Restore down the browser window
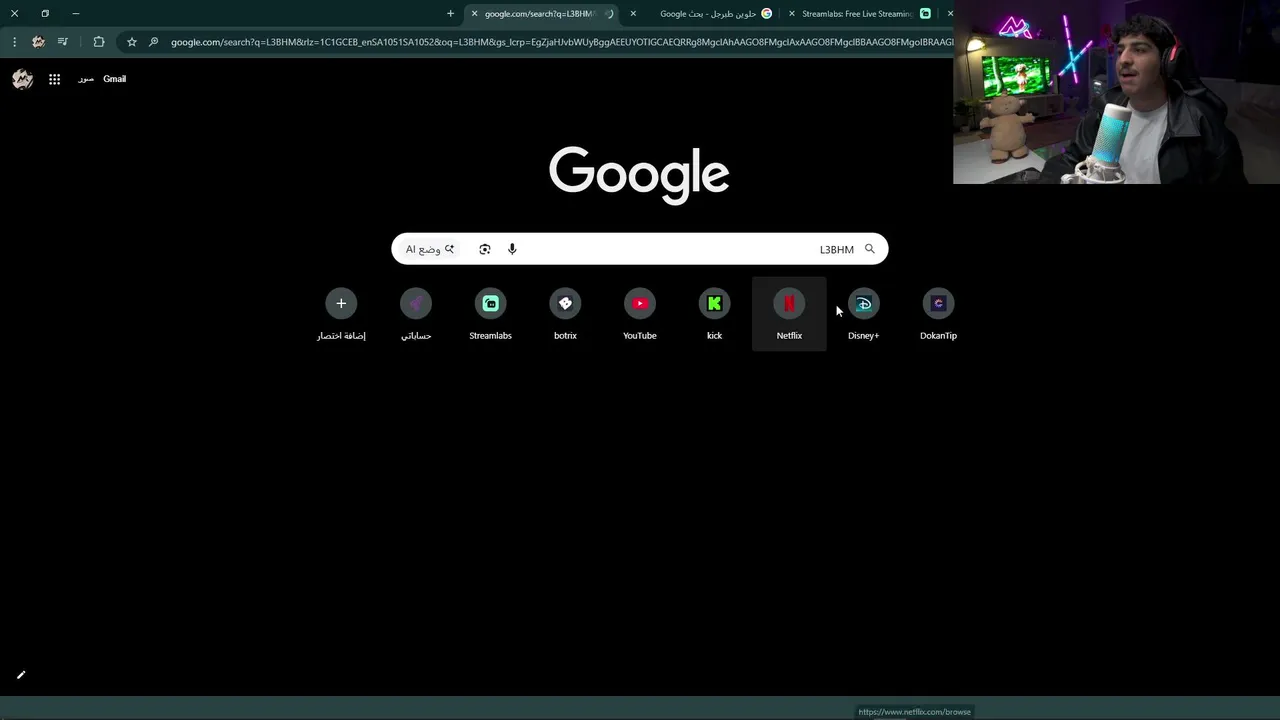 tap(45, 14)
